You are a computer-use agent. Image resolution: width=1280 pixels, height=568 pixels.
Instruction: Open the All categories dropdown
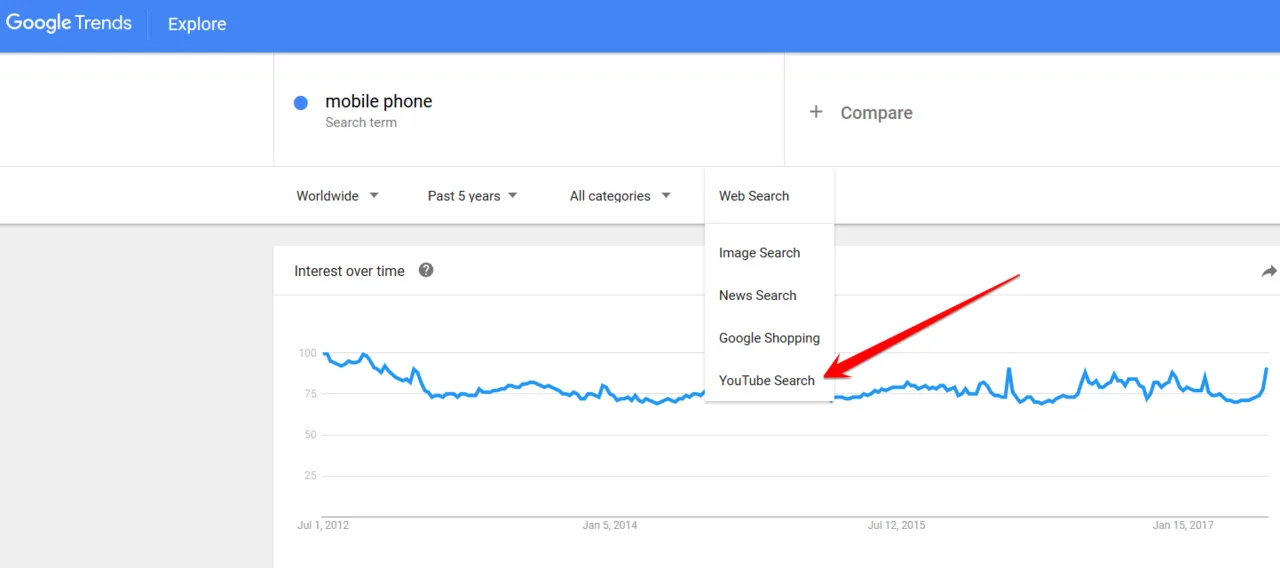pyautogui.click(x=620, y=196)
